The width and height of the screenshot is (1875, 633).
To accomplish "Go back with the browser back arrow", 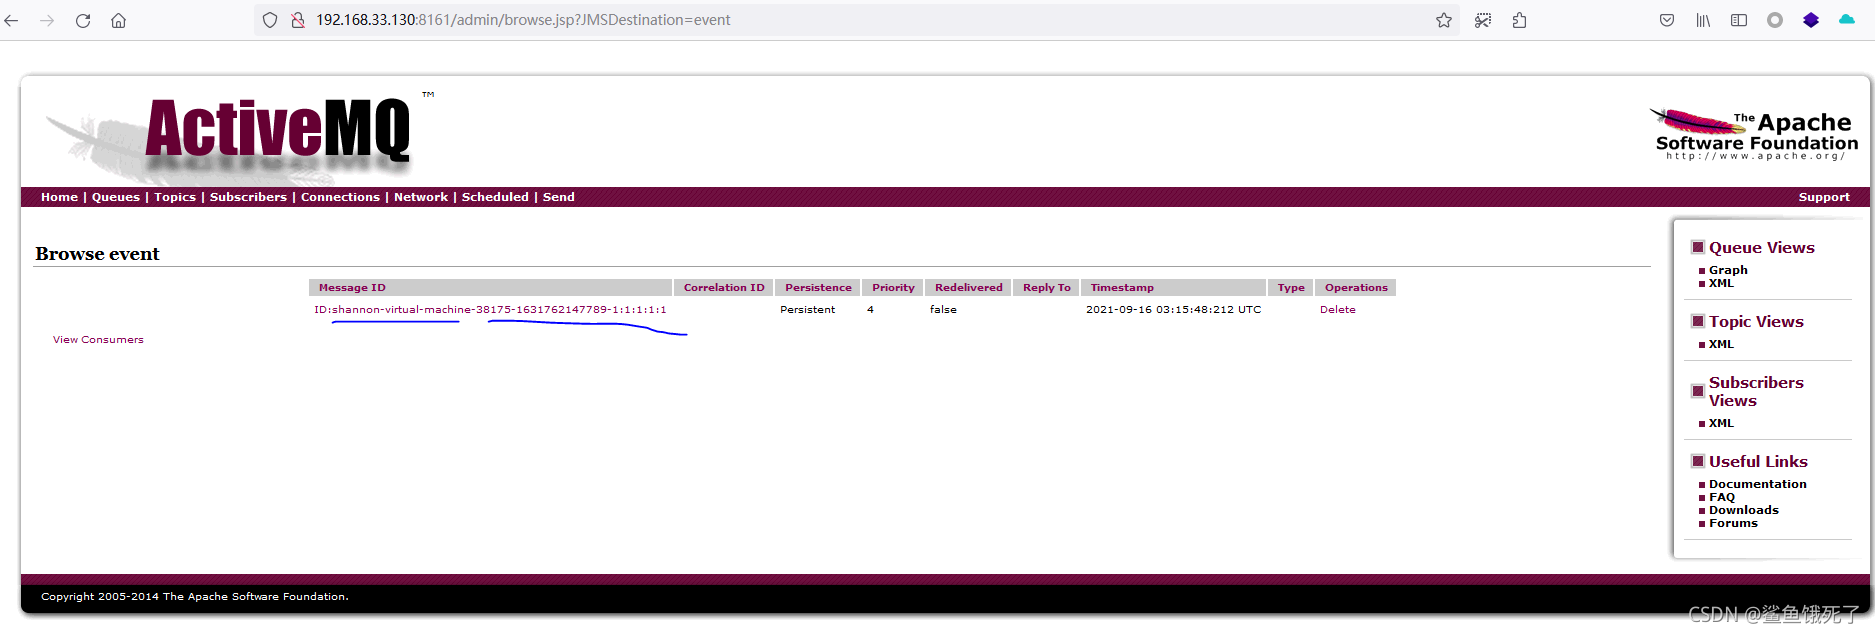I will 12,20.
